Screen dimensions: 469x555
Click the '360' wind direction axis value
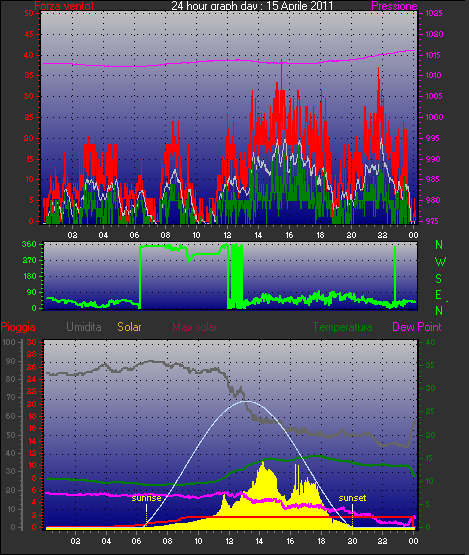coord(29,244)
